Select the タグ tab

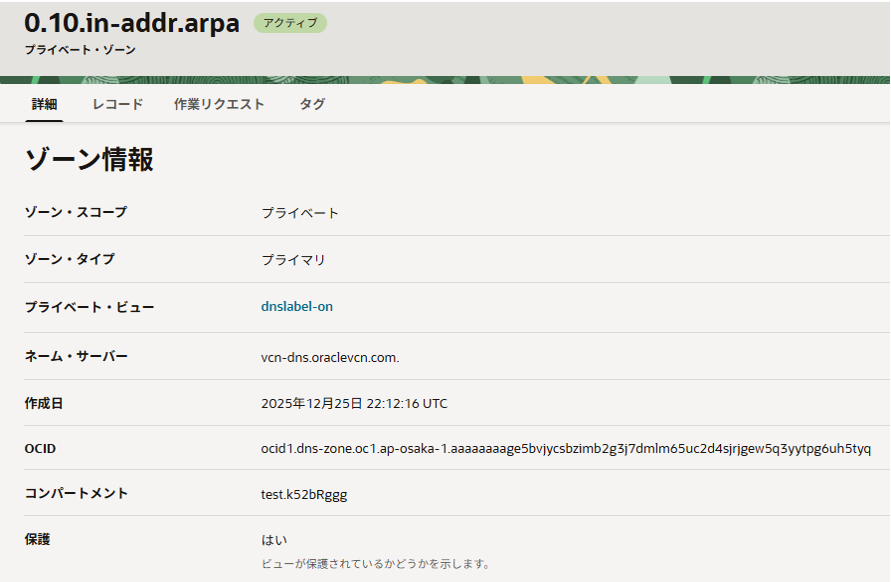point(312,104)
